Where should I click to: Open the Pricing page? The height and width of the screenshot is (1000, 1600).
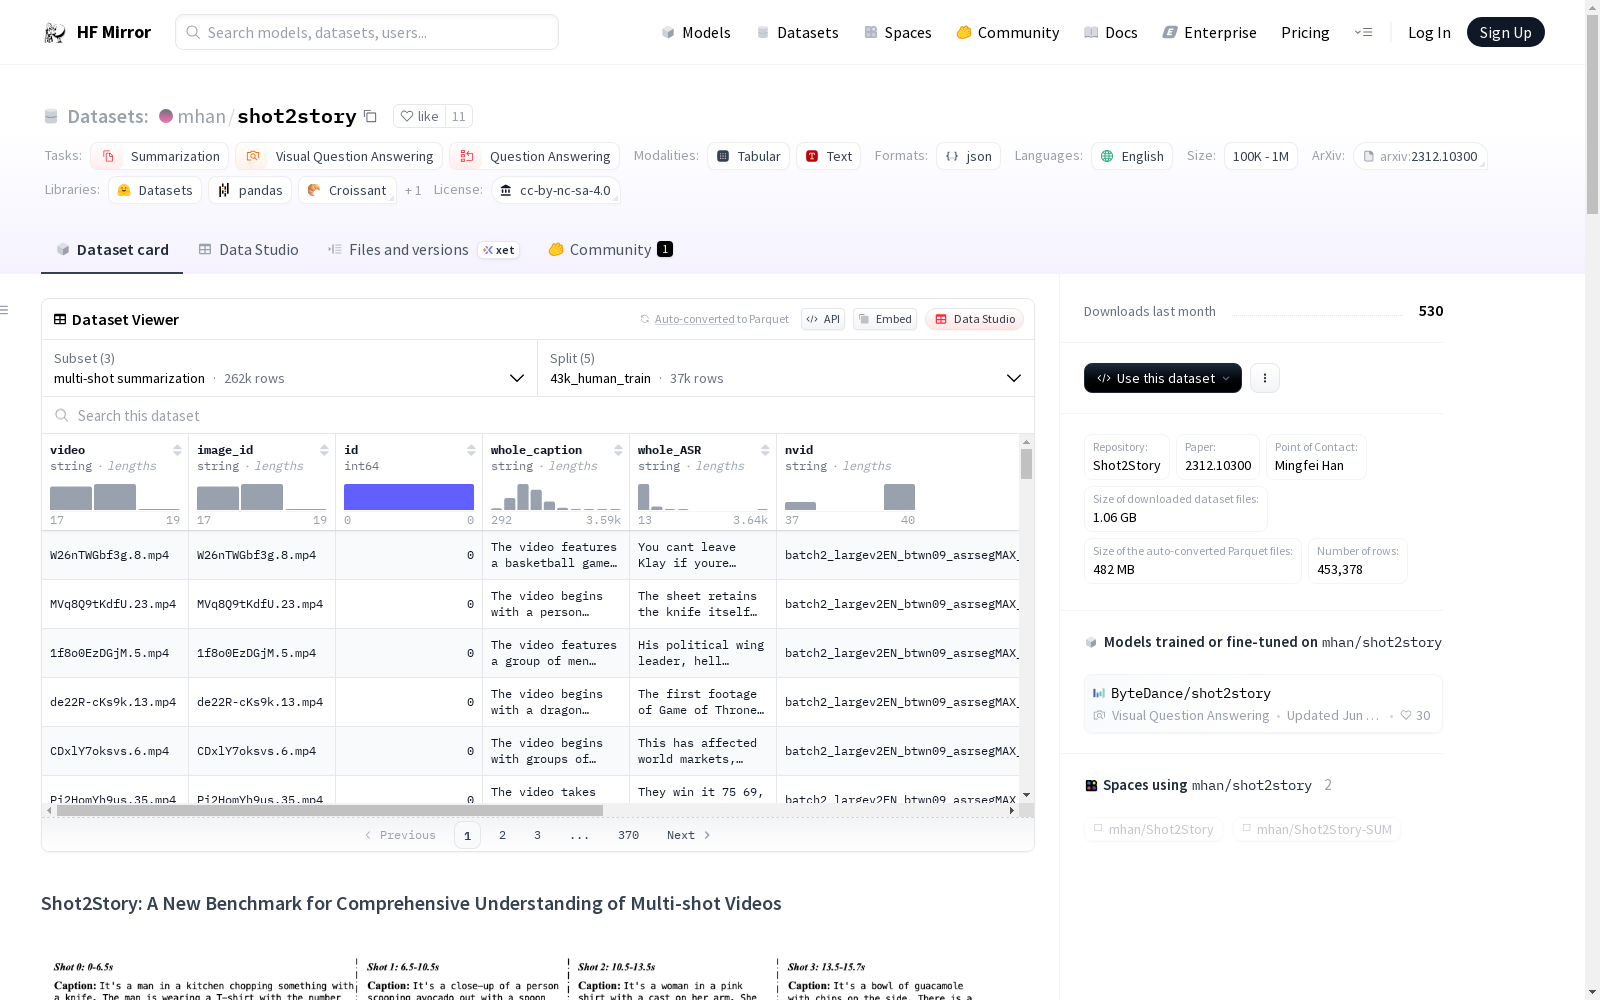(x=1305, y=32)
